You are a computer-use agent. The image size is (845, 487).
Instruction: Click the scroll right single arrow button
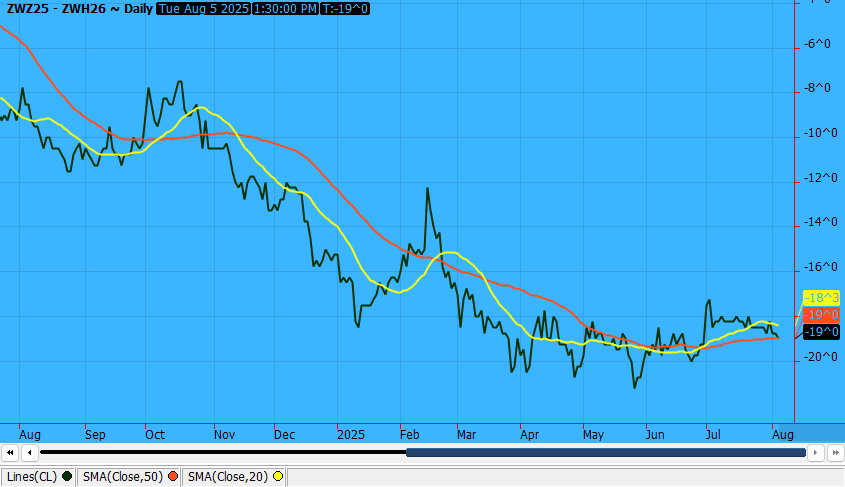coord(816,453)
